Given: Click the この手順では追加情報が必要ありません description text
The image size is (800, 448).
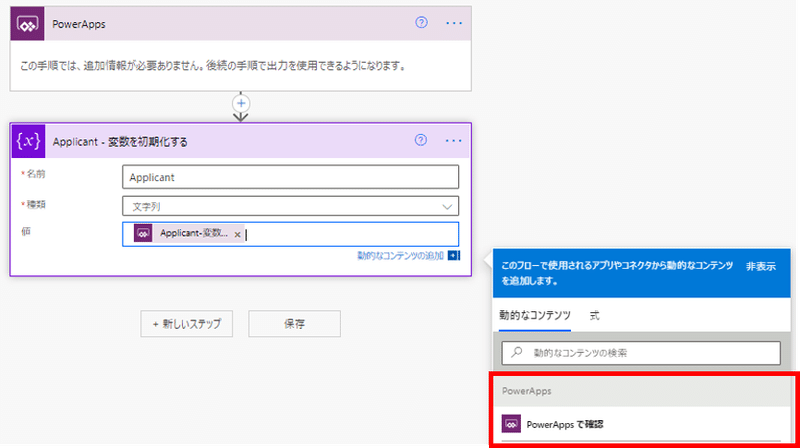Looking at the screenshot, I should coord(213,66).
